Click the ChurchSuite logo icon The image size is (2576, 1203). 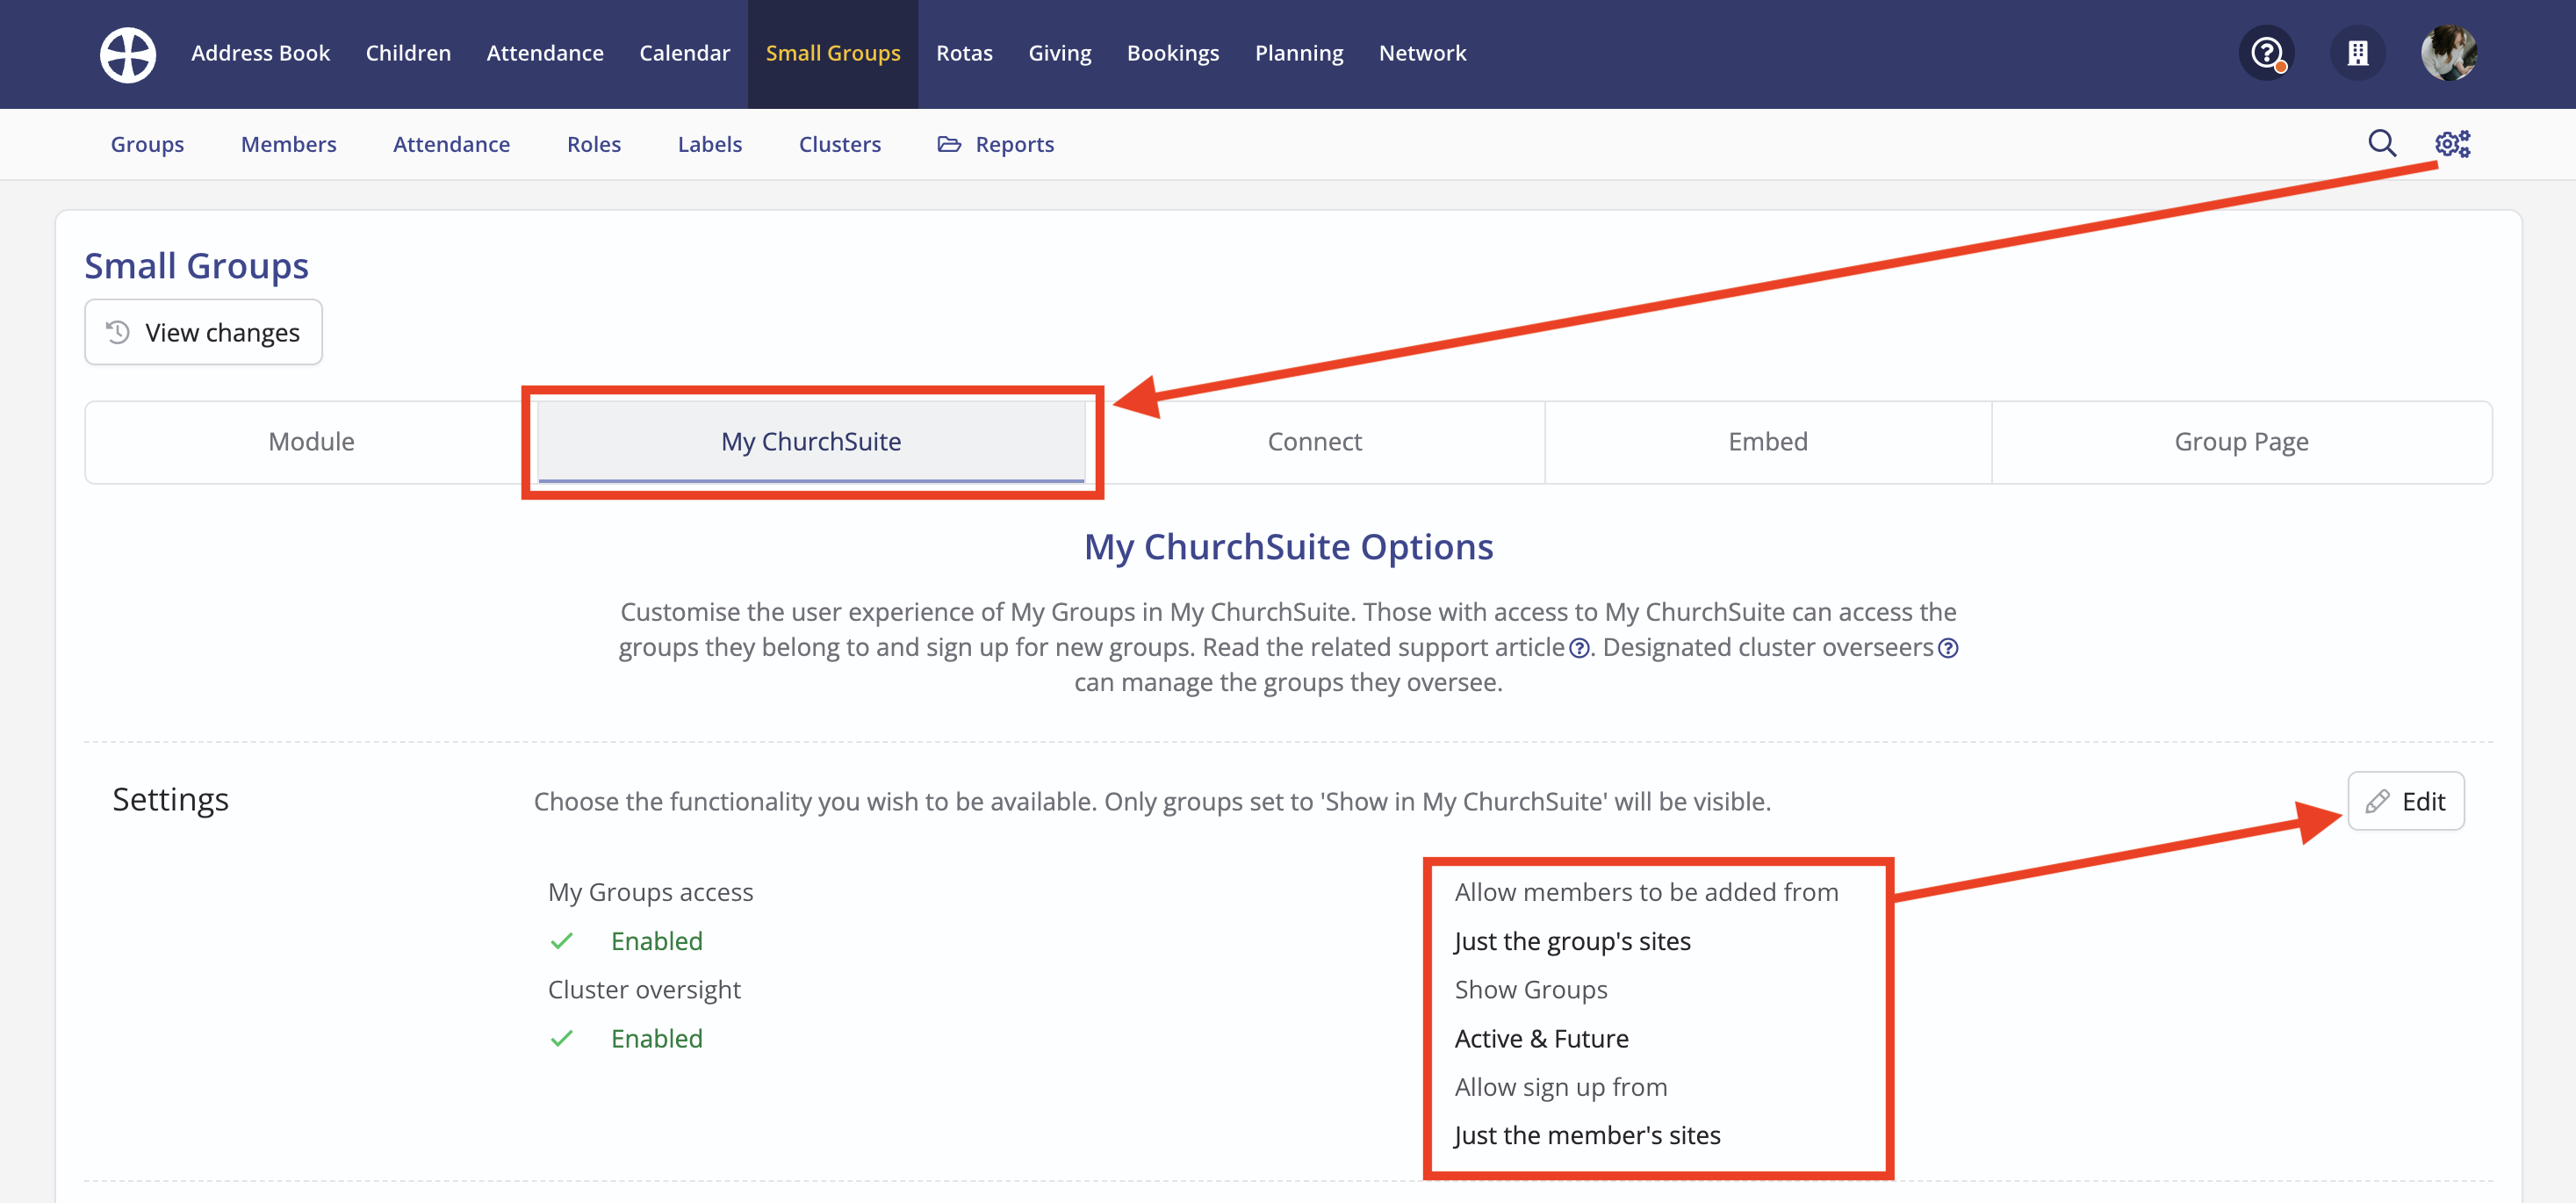128,54
